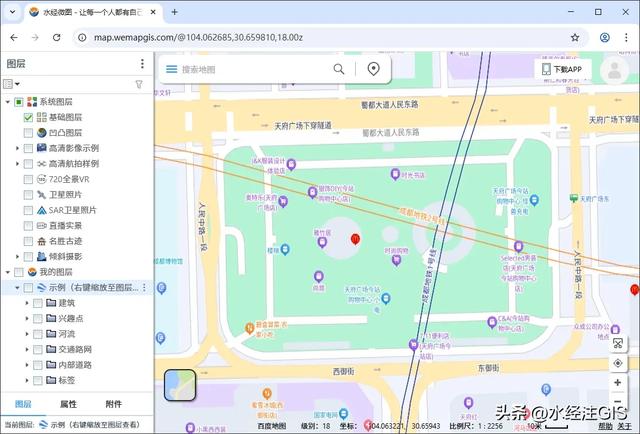This screenshot has width=640, height=434.
Task: Click the user avatar icon on map
Action: click(x=614, y=70)
